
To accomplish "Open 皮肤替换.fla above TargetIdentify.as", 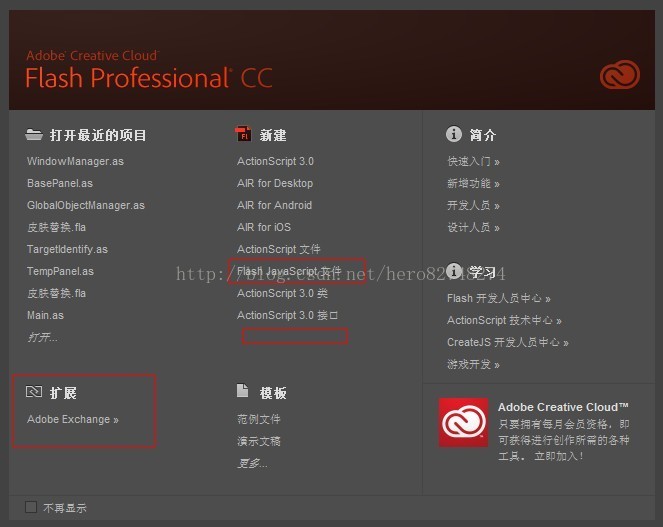I will (56, 227).
